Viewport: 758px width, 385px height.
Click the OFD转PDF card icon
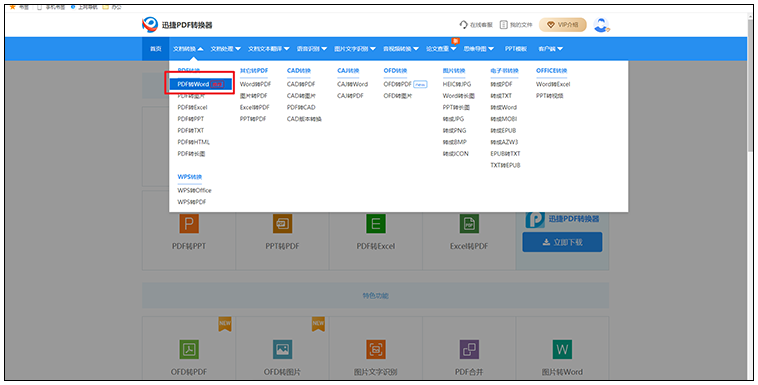click(x=189, y=349)
